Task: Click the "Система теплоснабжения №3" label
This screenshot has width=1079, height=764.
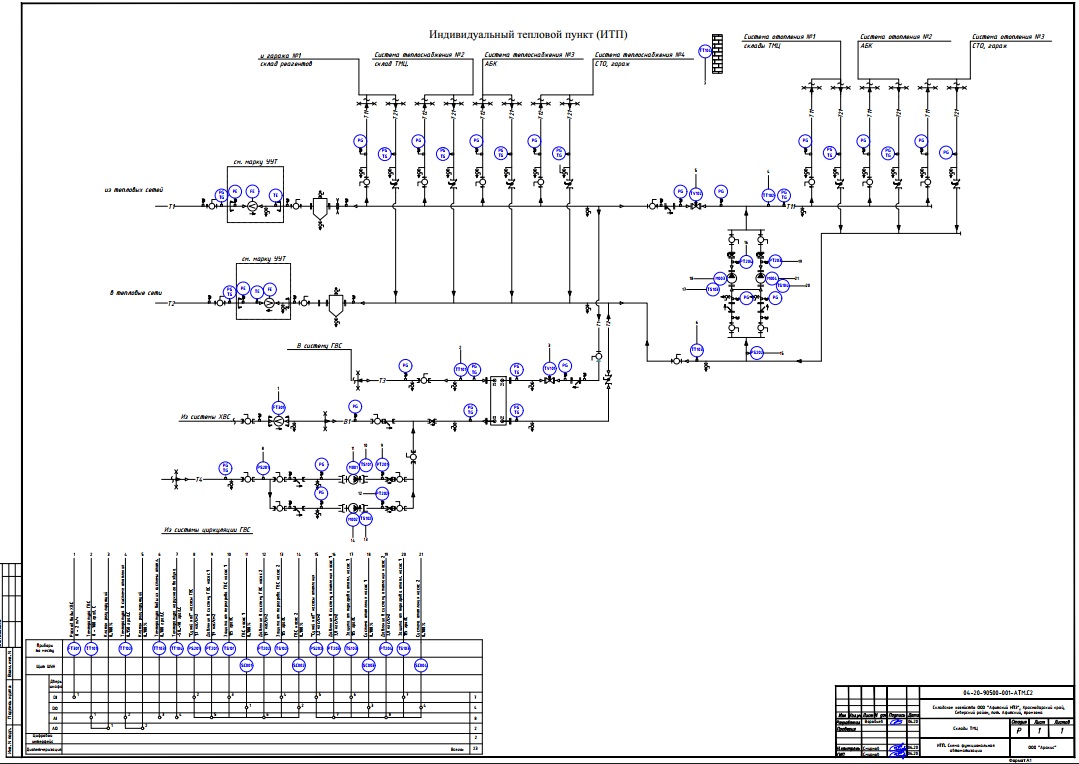Action: (x=530, y=54)
